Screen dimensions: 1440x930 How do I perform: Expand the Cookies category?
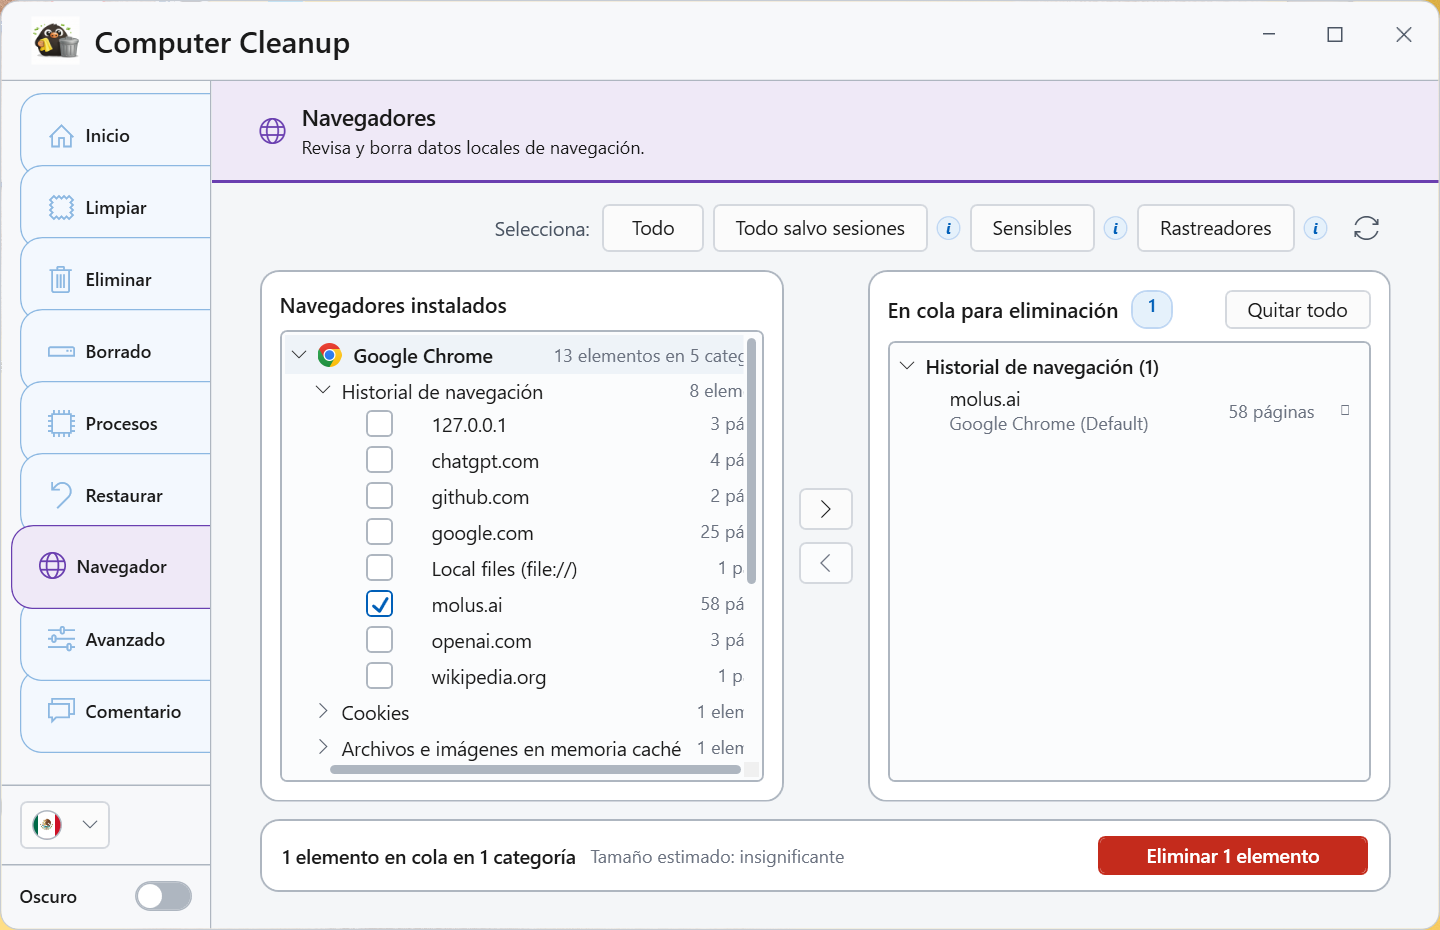click(323, 711)
